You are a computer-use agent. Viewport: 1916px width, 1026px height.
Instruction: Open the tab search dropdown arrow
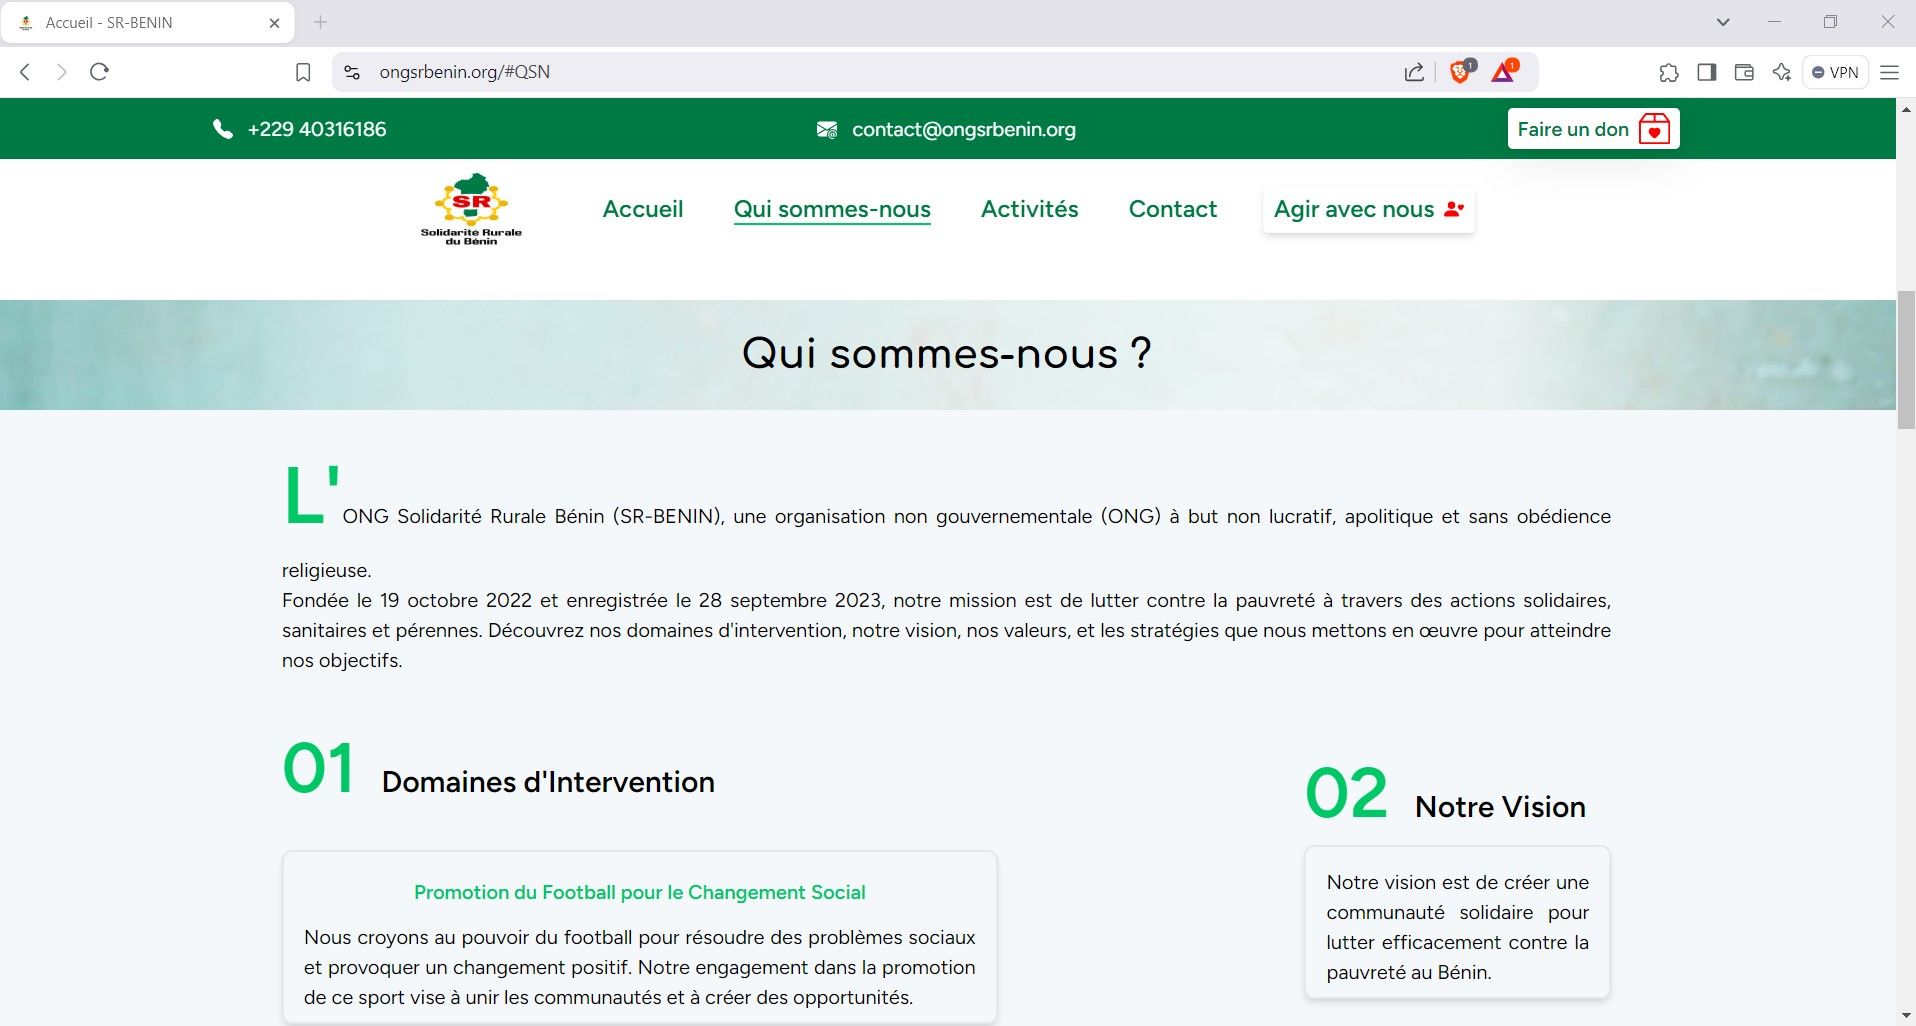pos(1723,22)
